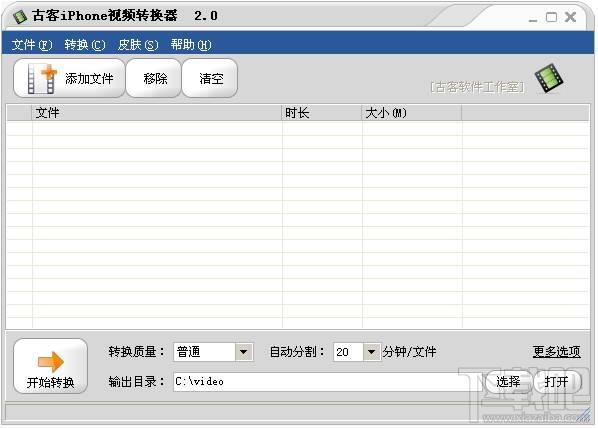Open the 更多选项 link
The width and height of the screenshot is (598, 428).
click(556, 351)
